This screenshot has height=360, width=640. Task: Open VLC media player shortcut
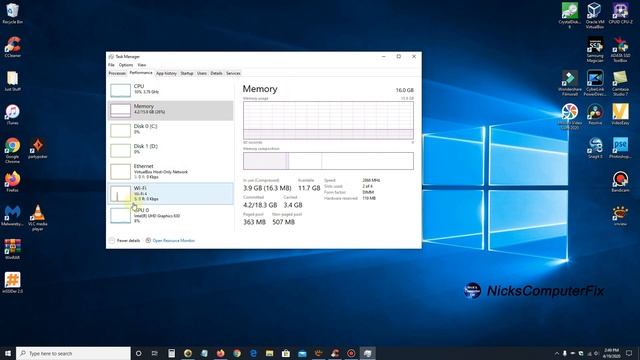38,218
